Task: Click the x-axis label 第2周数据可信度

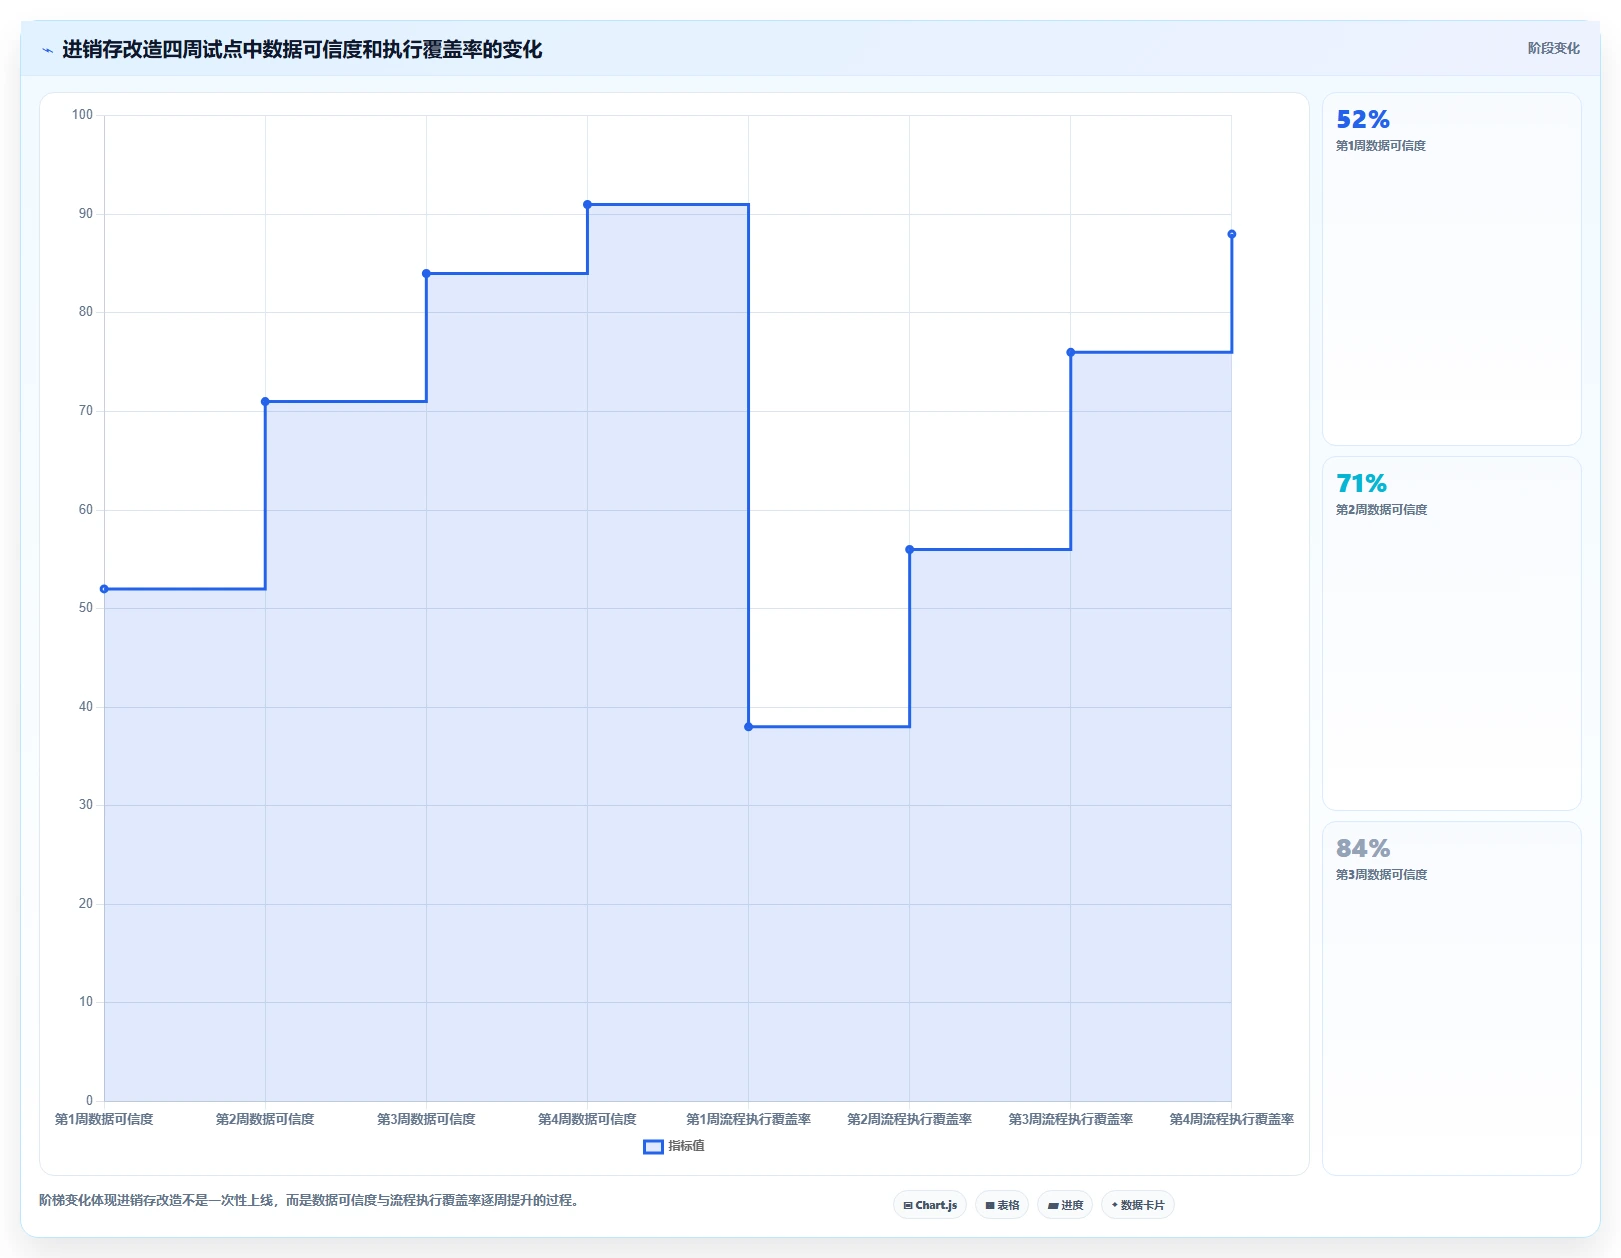Action: click(265, 1119)
